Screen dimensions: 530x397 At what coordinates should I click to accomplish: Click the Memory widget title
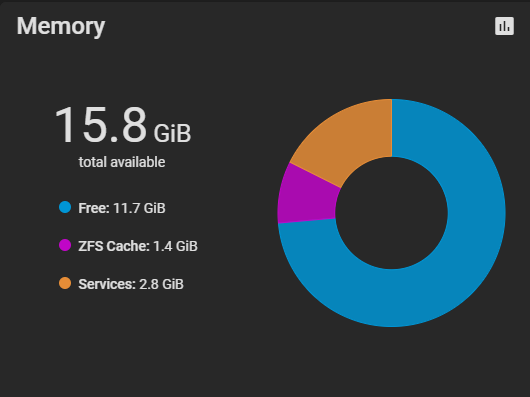[x=61, y=26]
